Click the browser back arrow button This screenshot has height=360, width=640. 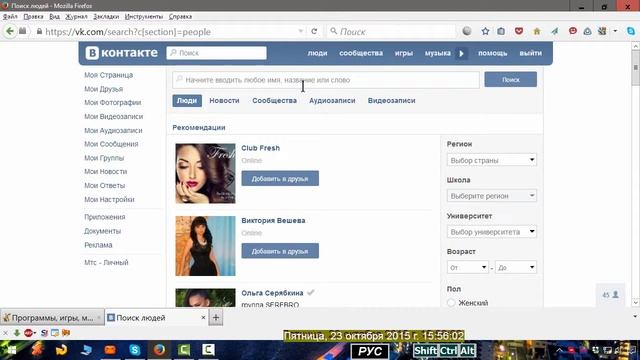click(x=10, y=31)
